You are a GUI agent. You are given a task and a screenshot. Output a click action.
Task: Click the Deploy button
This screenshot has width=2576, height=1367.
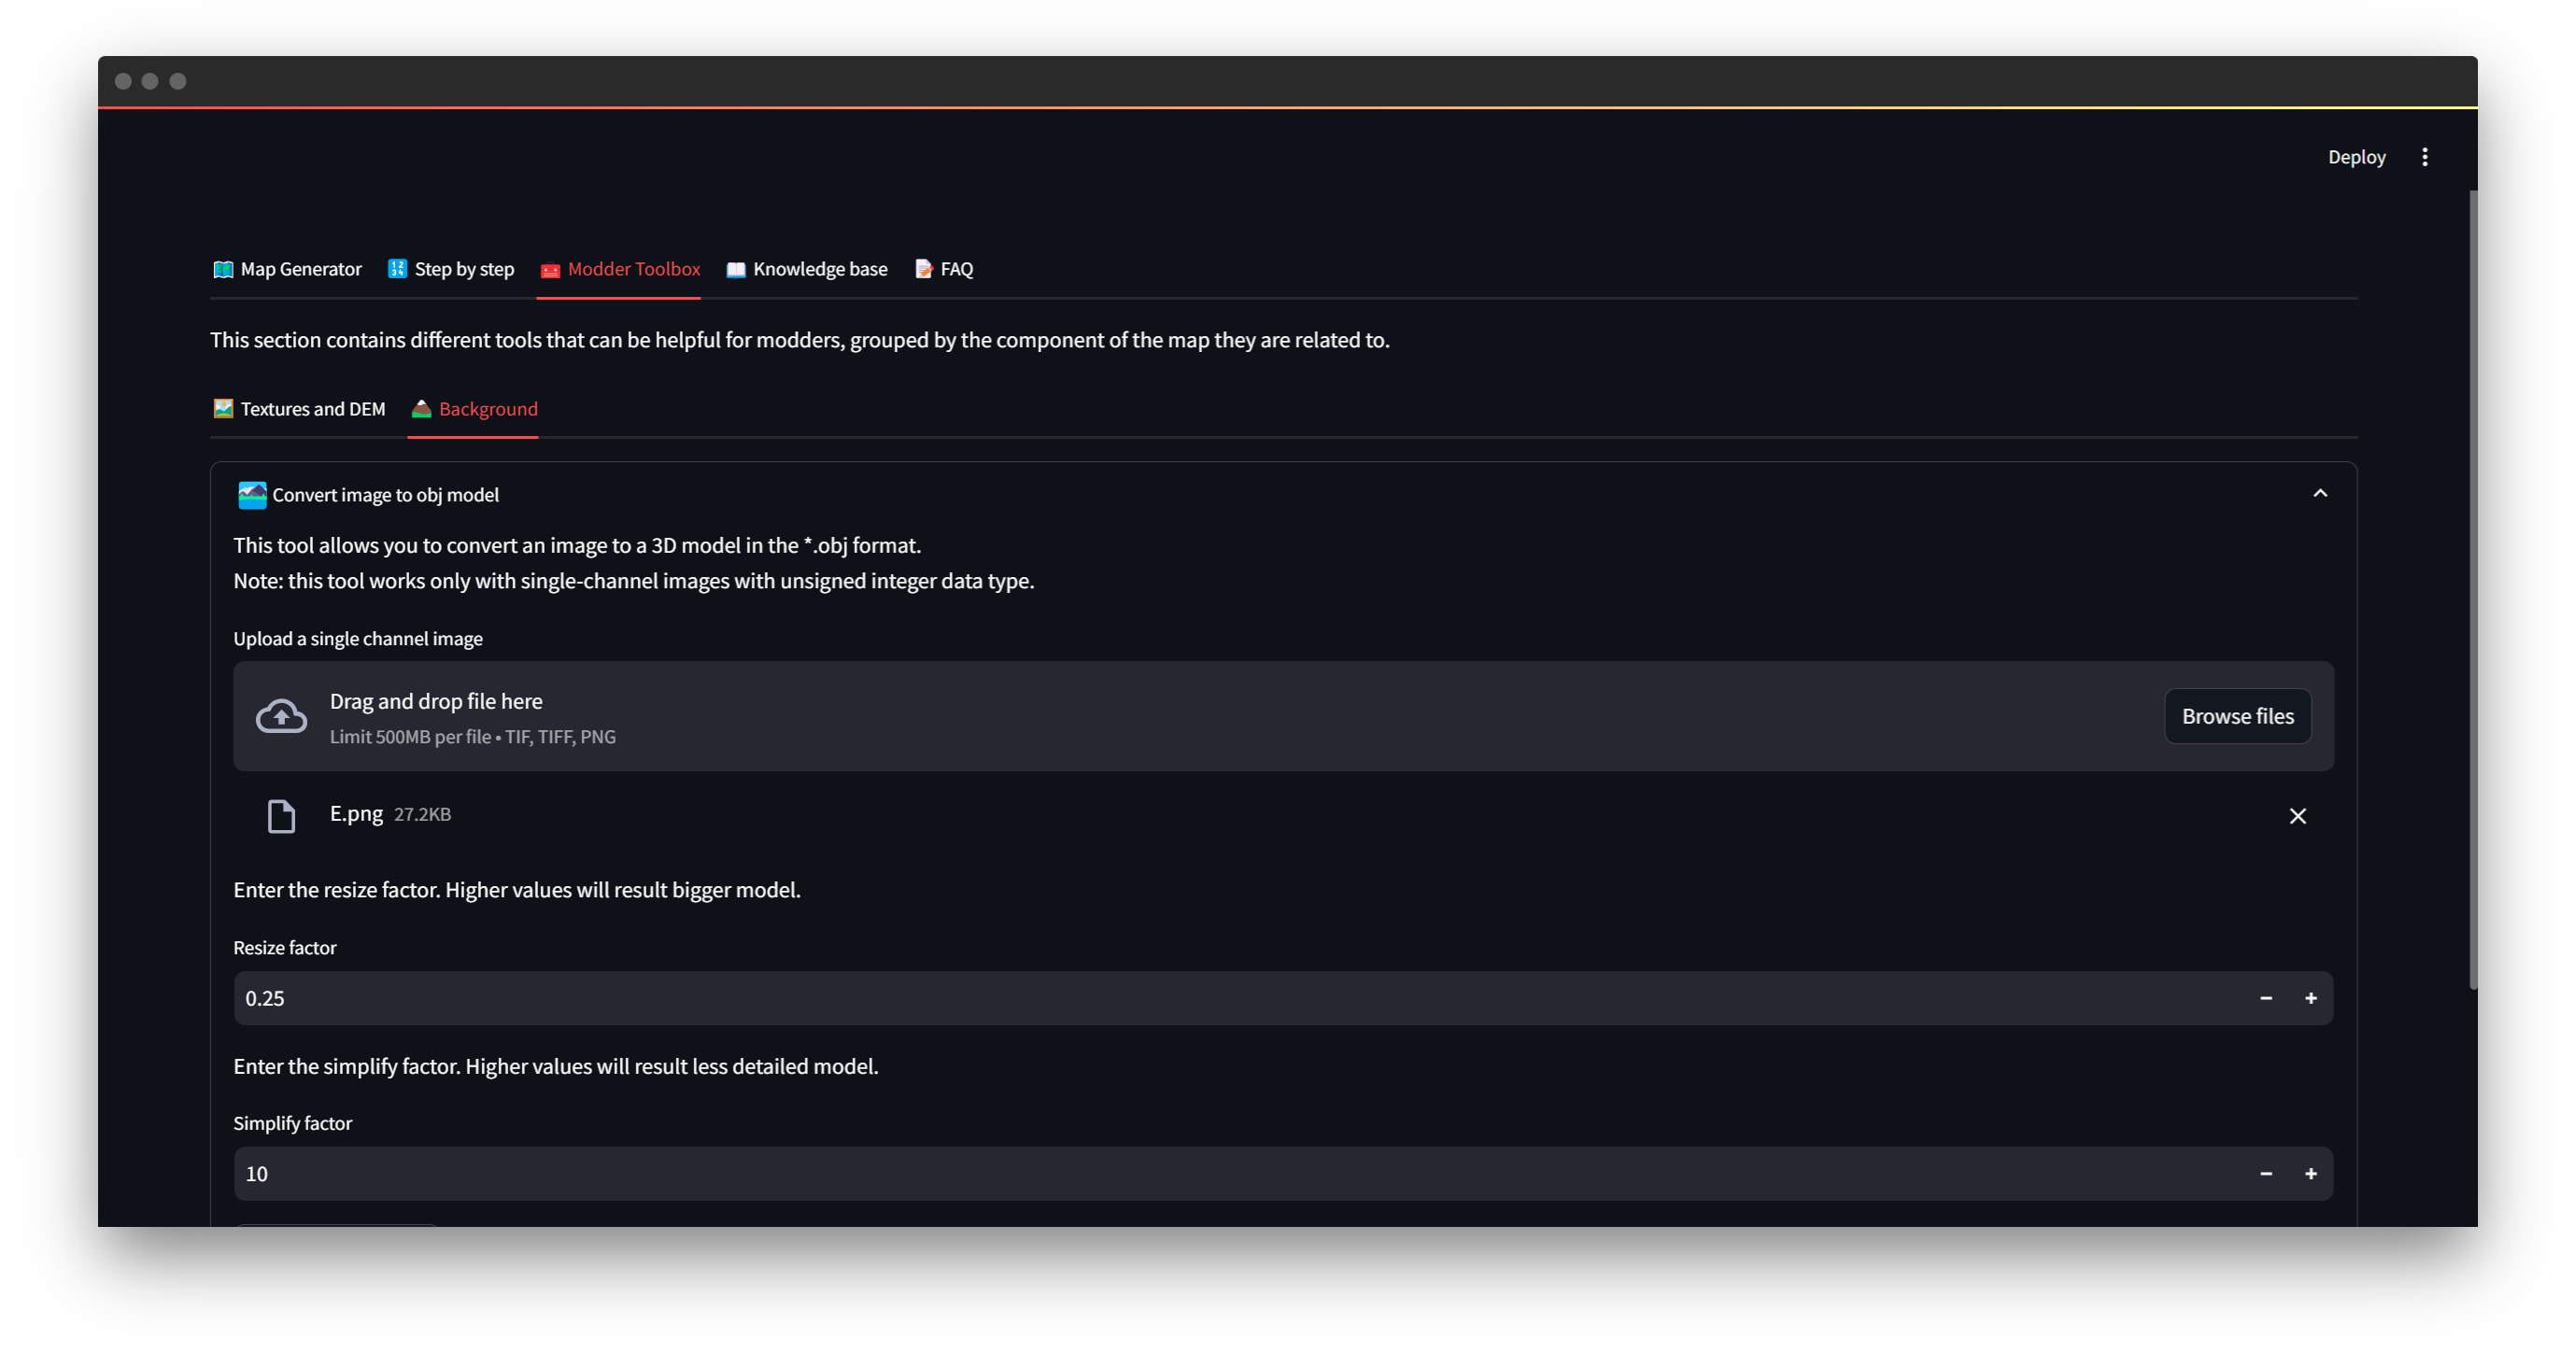tap(2356, 157)
